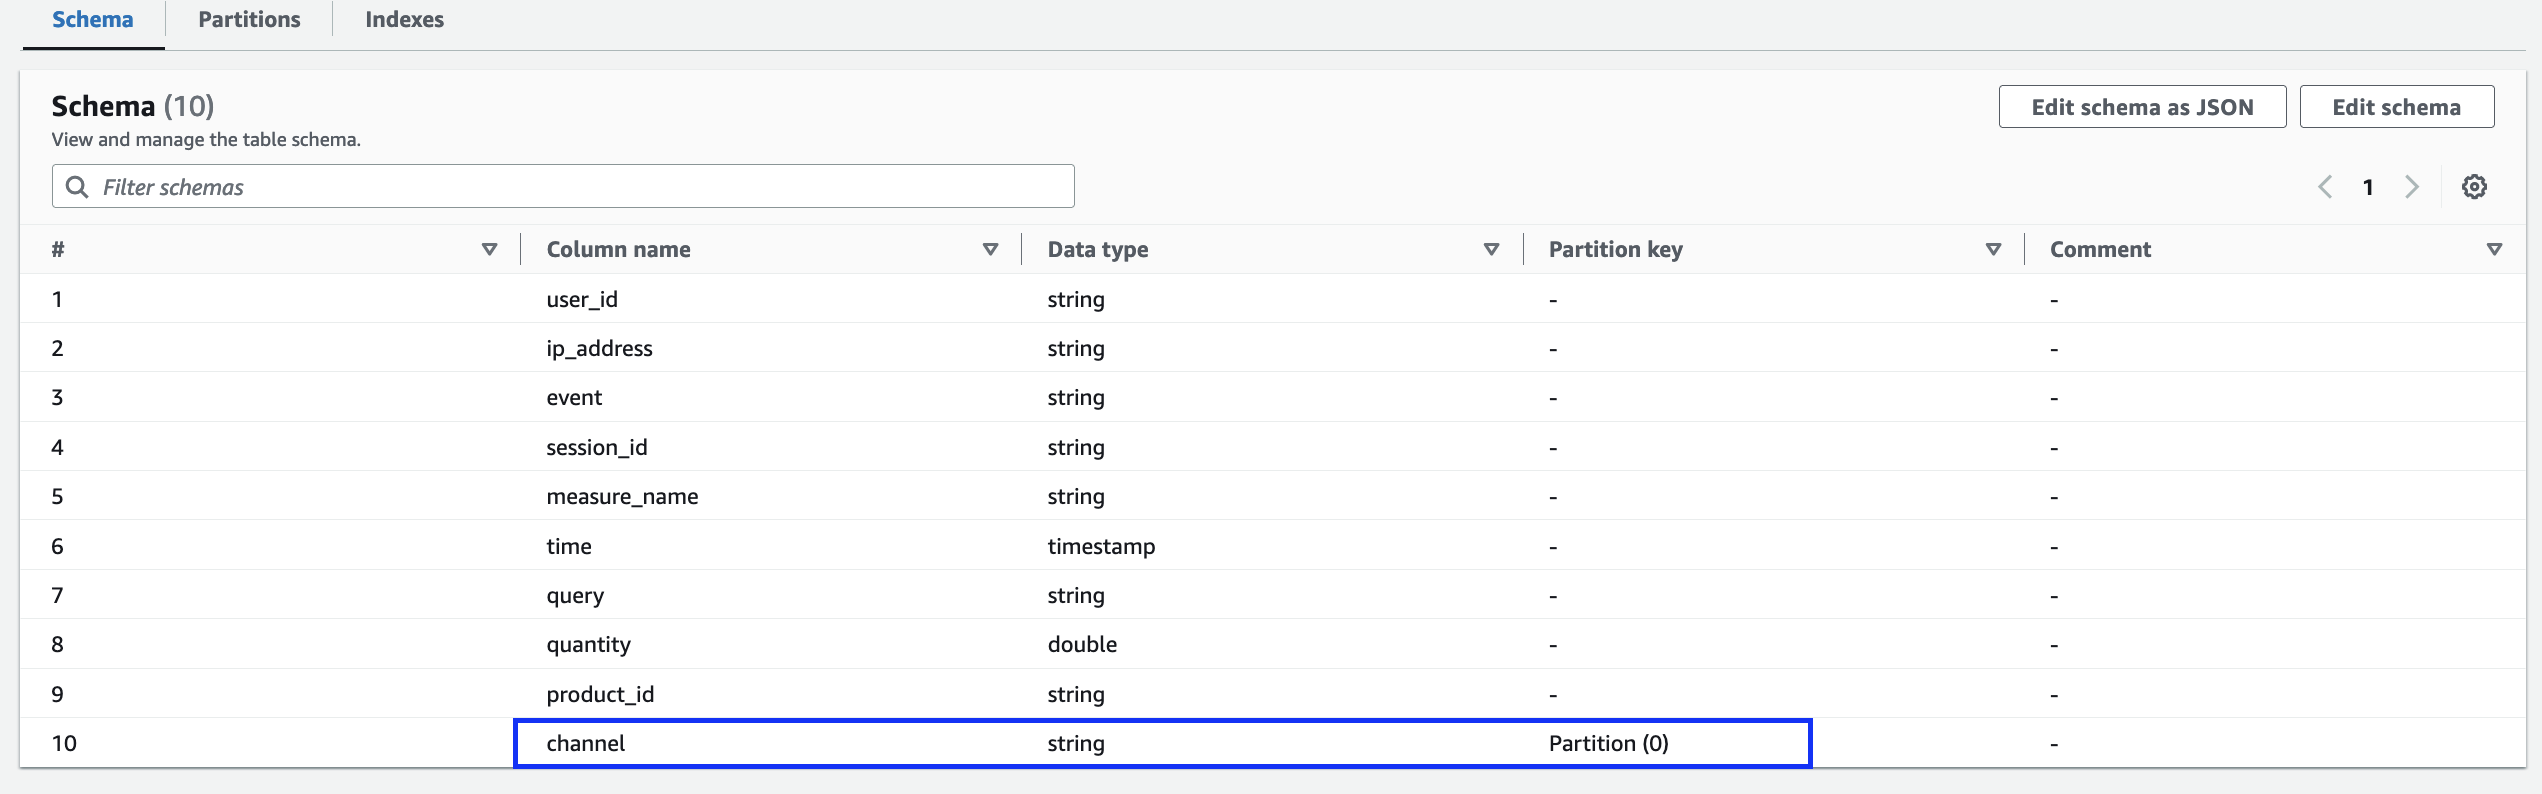Image resolution: width=2542 pixels, height=794 pixels.
Task: Click the search magnifier icon
Action: pyautogui.click(x=77, y=187)
